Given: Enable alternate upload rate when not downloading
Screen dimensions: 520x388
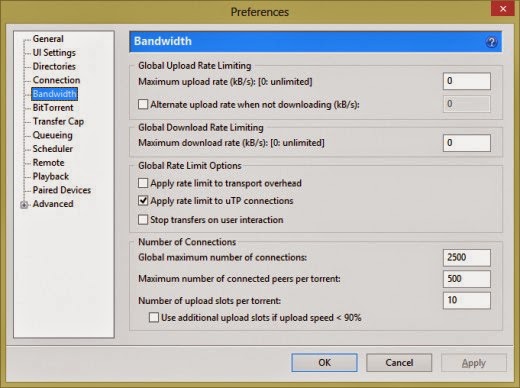Looking at the screenshot, I should pos(143,104).
